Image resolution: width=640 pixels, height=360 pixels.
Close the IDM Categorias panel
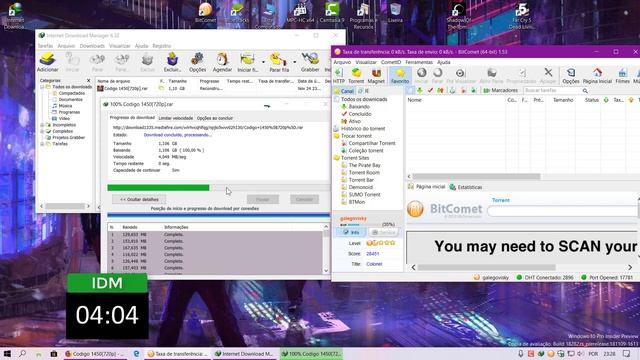(x=89, y=80)
